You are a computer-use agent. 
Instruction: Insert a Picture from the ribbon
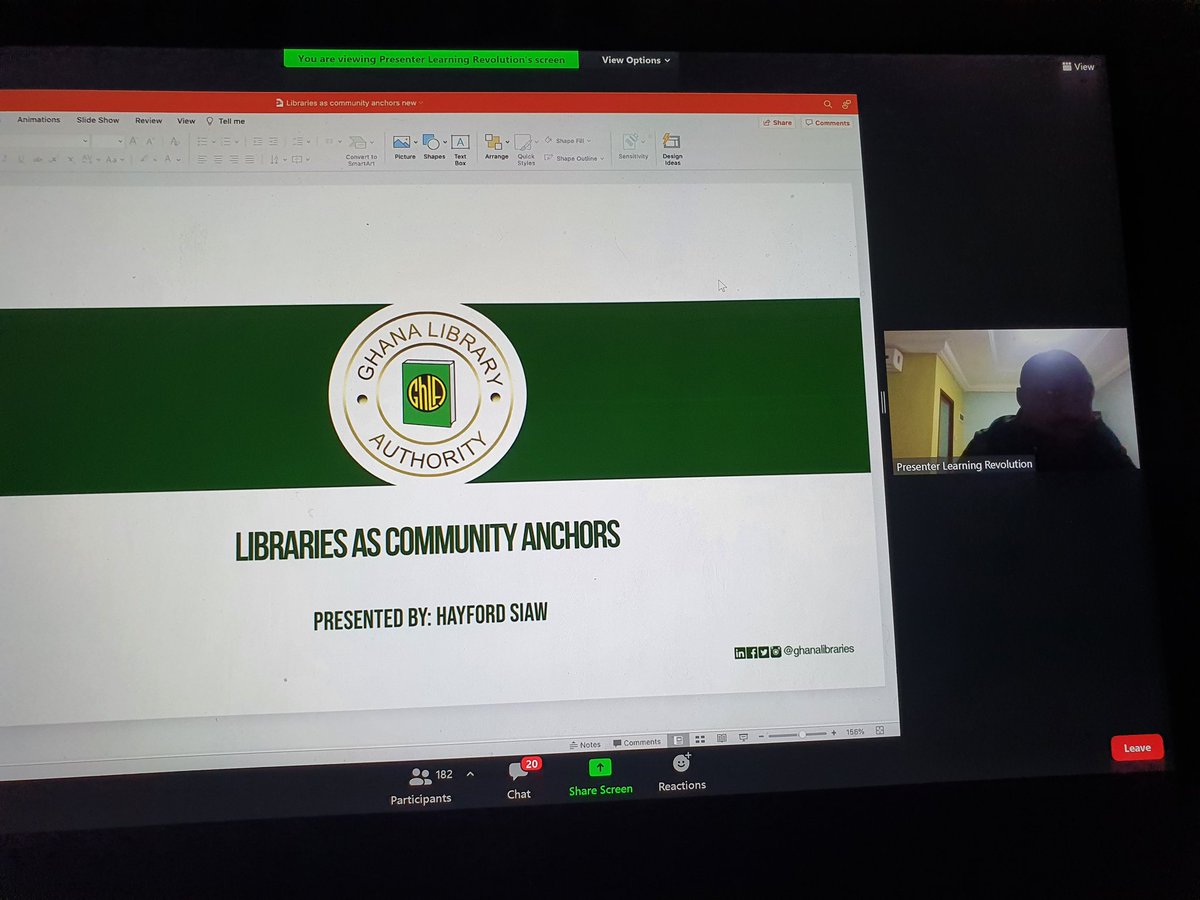click(x=402, y=147)
